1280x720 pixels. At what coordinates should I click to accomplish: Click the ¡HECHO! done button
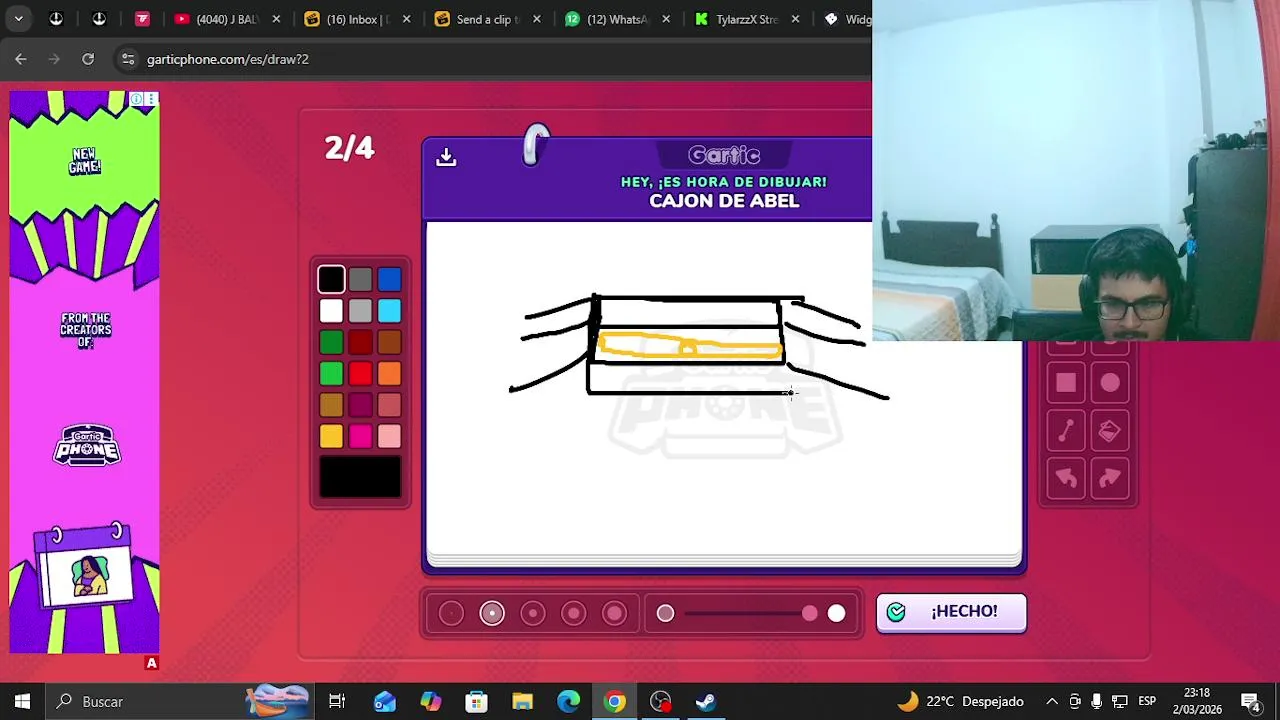click(951, 612)
